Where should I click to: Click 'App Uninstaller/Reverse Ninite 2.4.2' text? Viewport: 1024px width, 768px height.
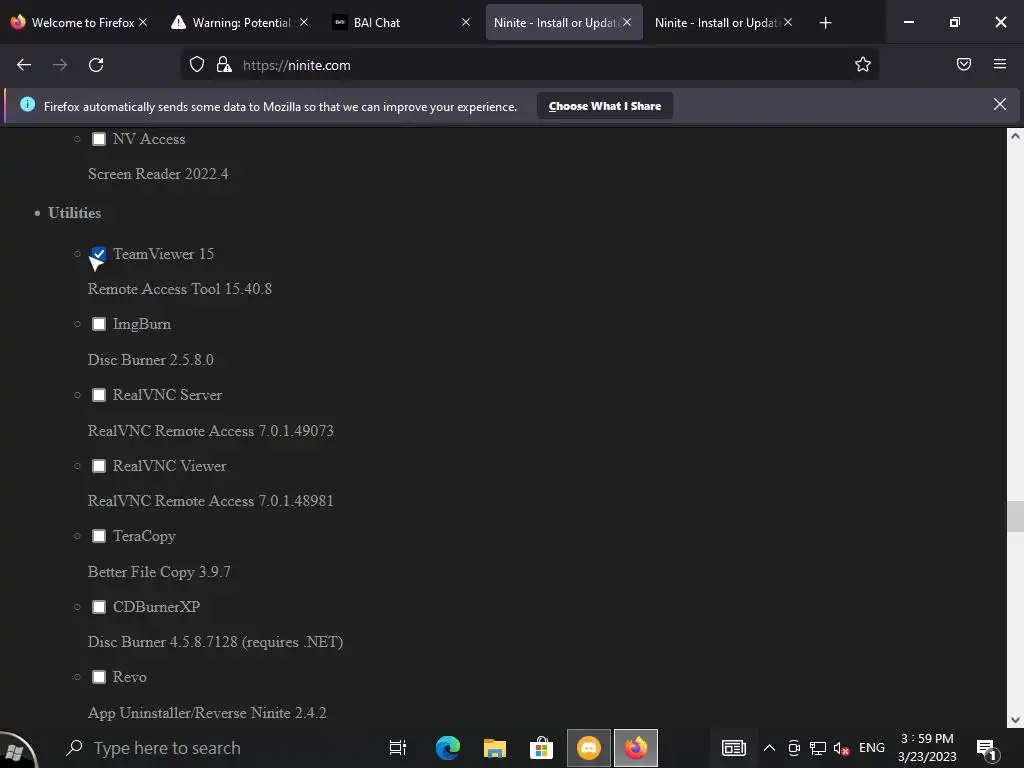coord(207,713)
